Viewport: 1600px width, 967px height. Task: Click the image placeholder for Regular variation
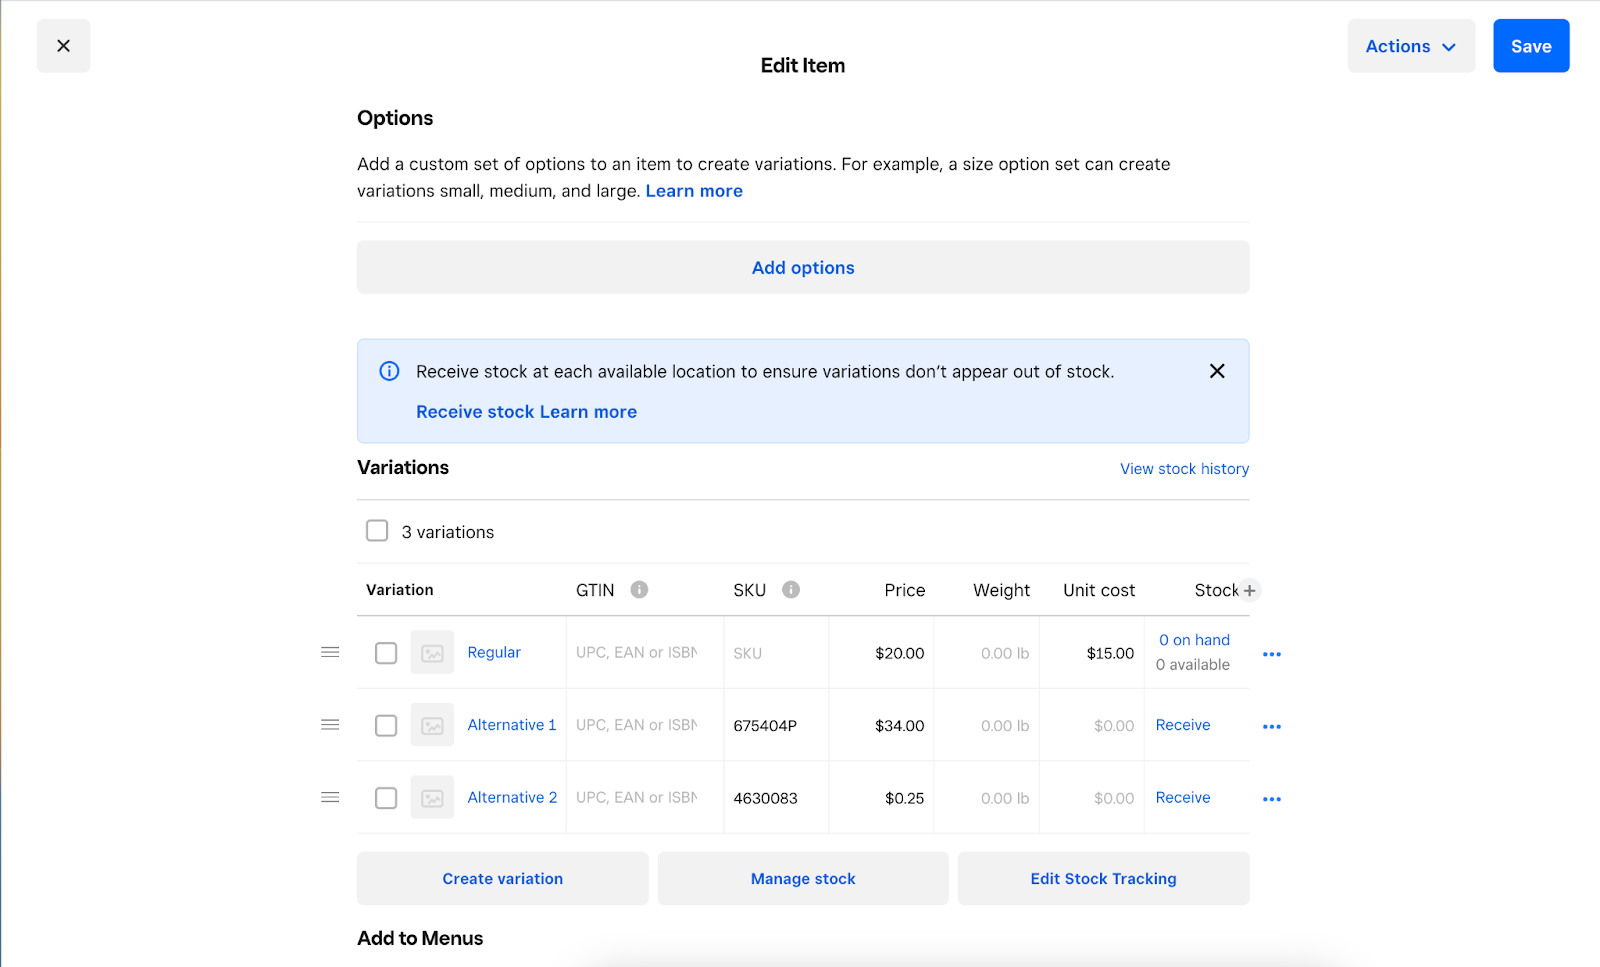click(x=432, y=652)
